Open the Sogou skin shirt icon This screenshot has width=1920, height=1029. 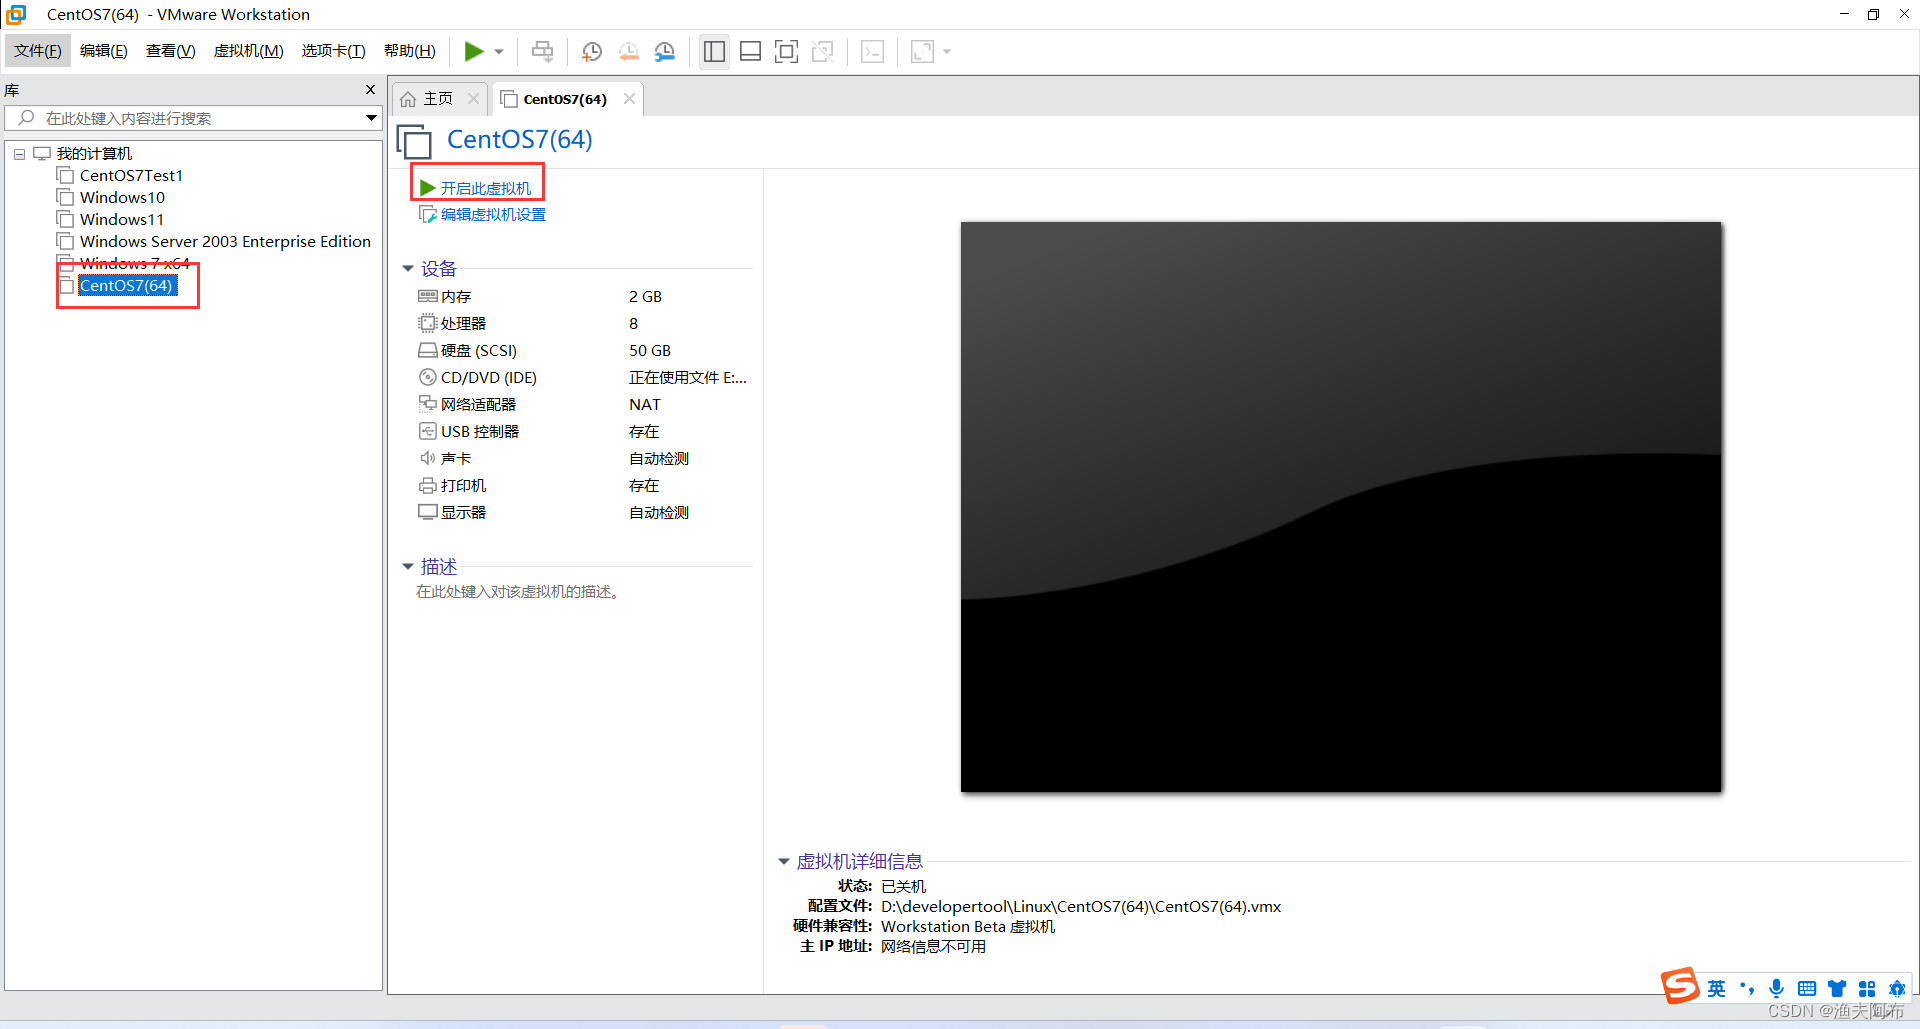1836,989
